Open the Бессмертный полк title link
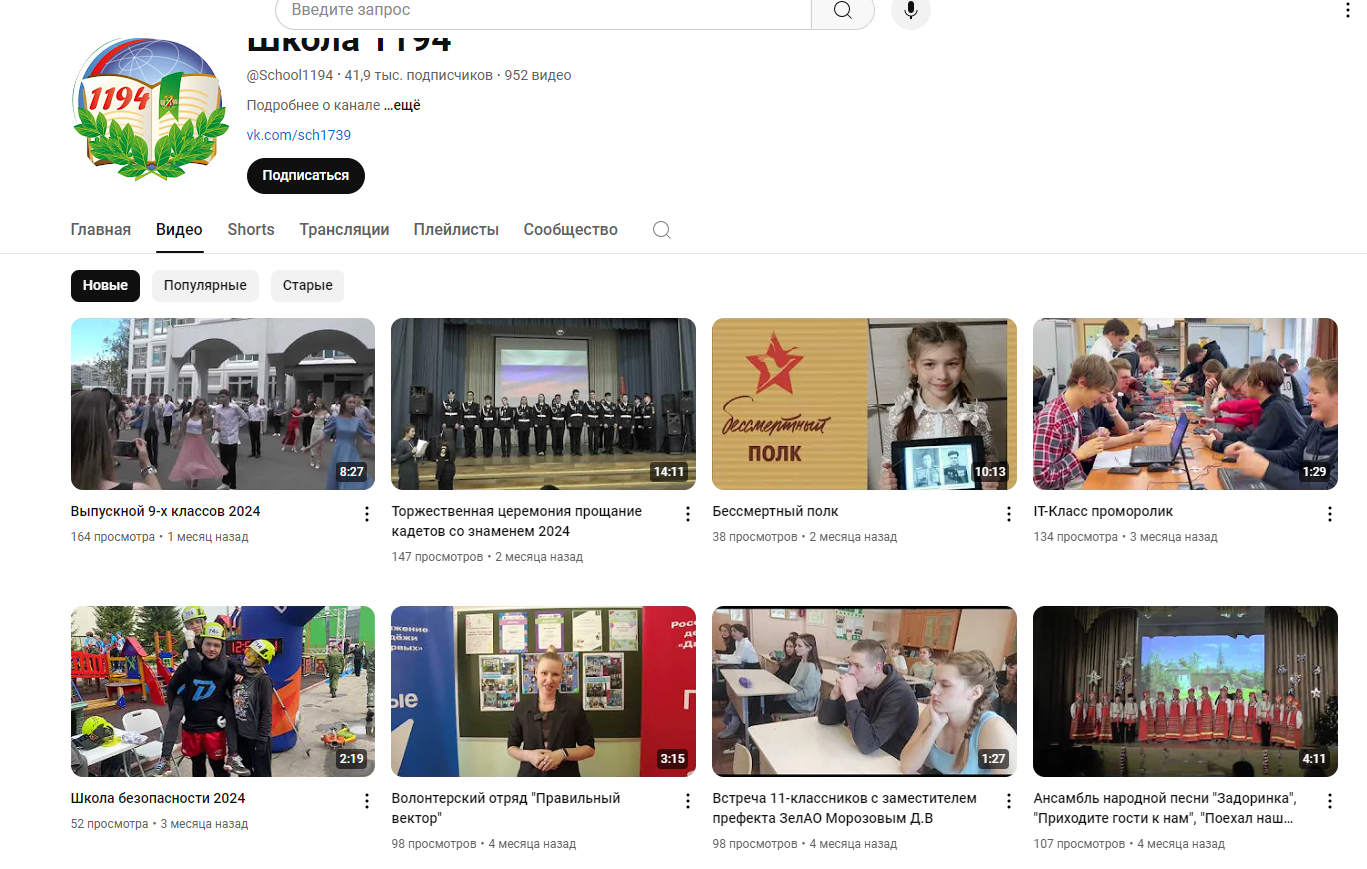The height and width of the screenshot is (869, 1367). [776, 511]
